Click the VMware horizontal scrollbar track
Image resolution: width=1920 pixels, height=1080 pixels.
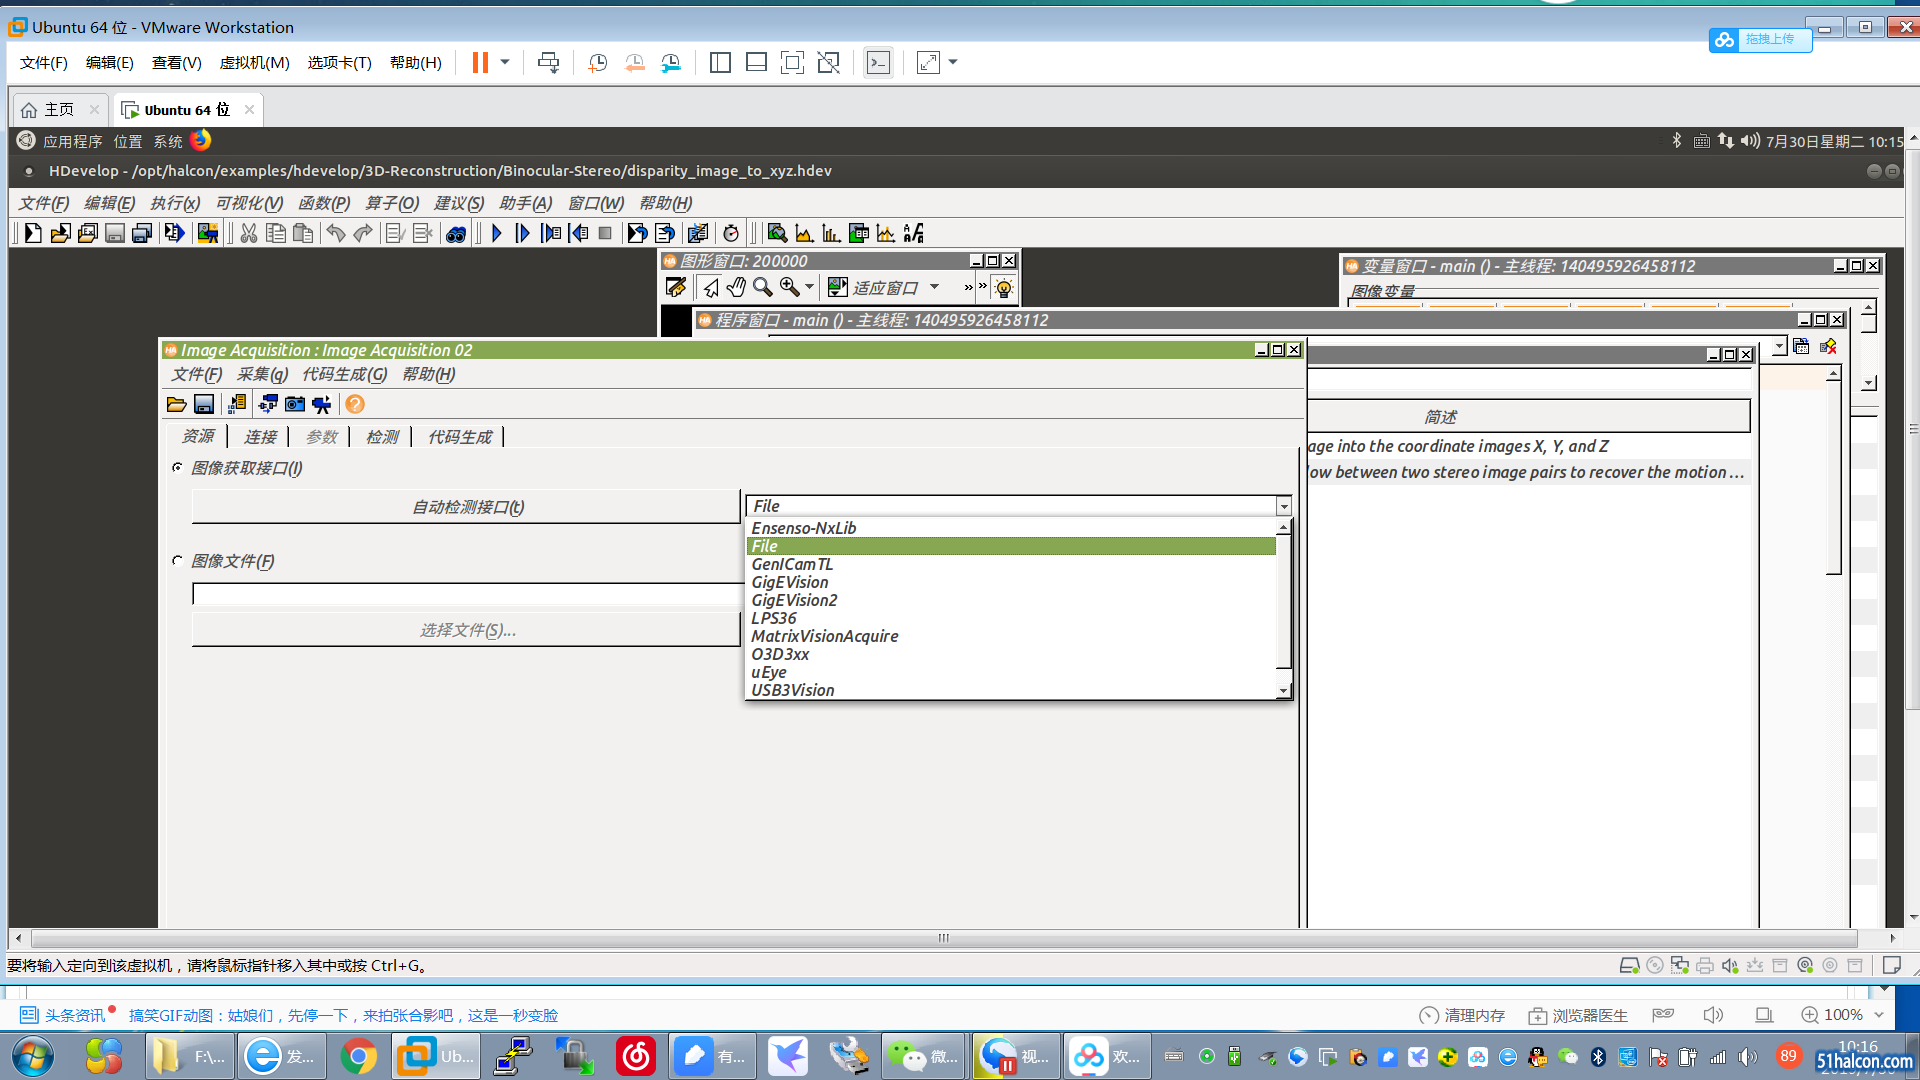943,938
